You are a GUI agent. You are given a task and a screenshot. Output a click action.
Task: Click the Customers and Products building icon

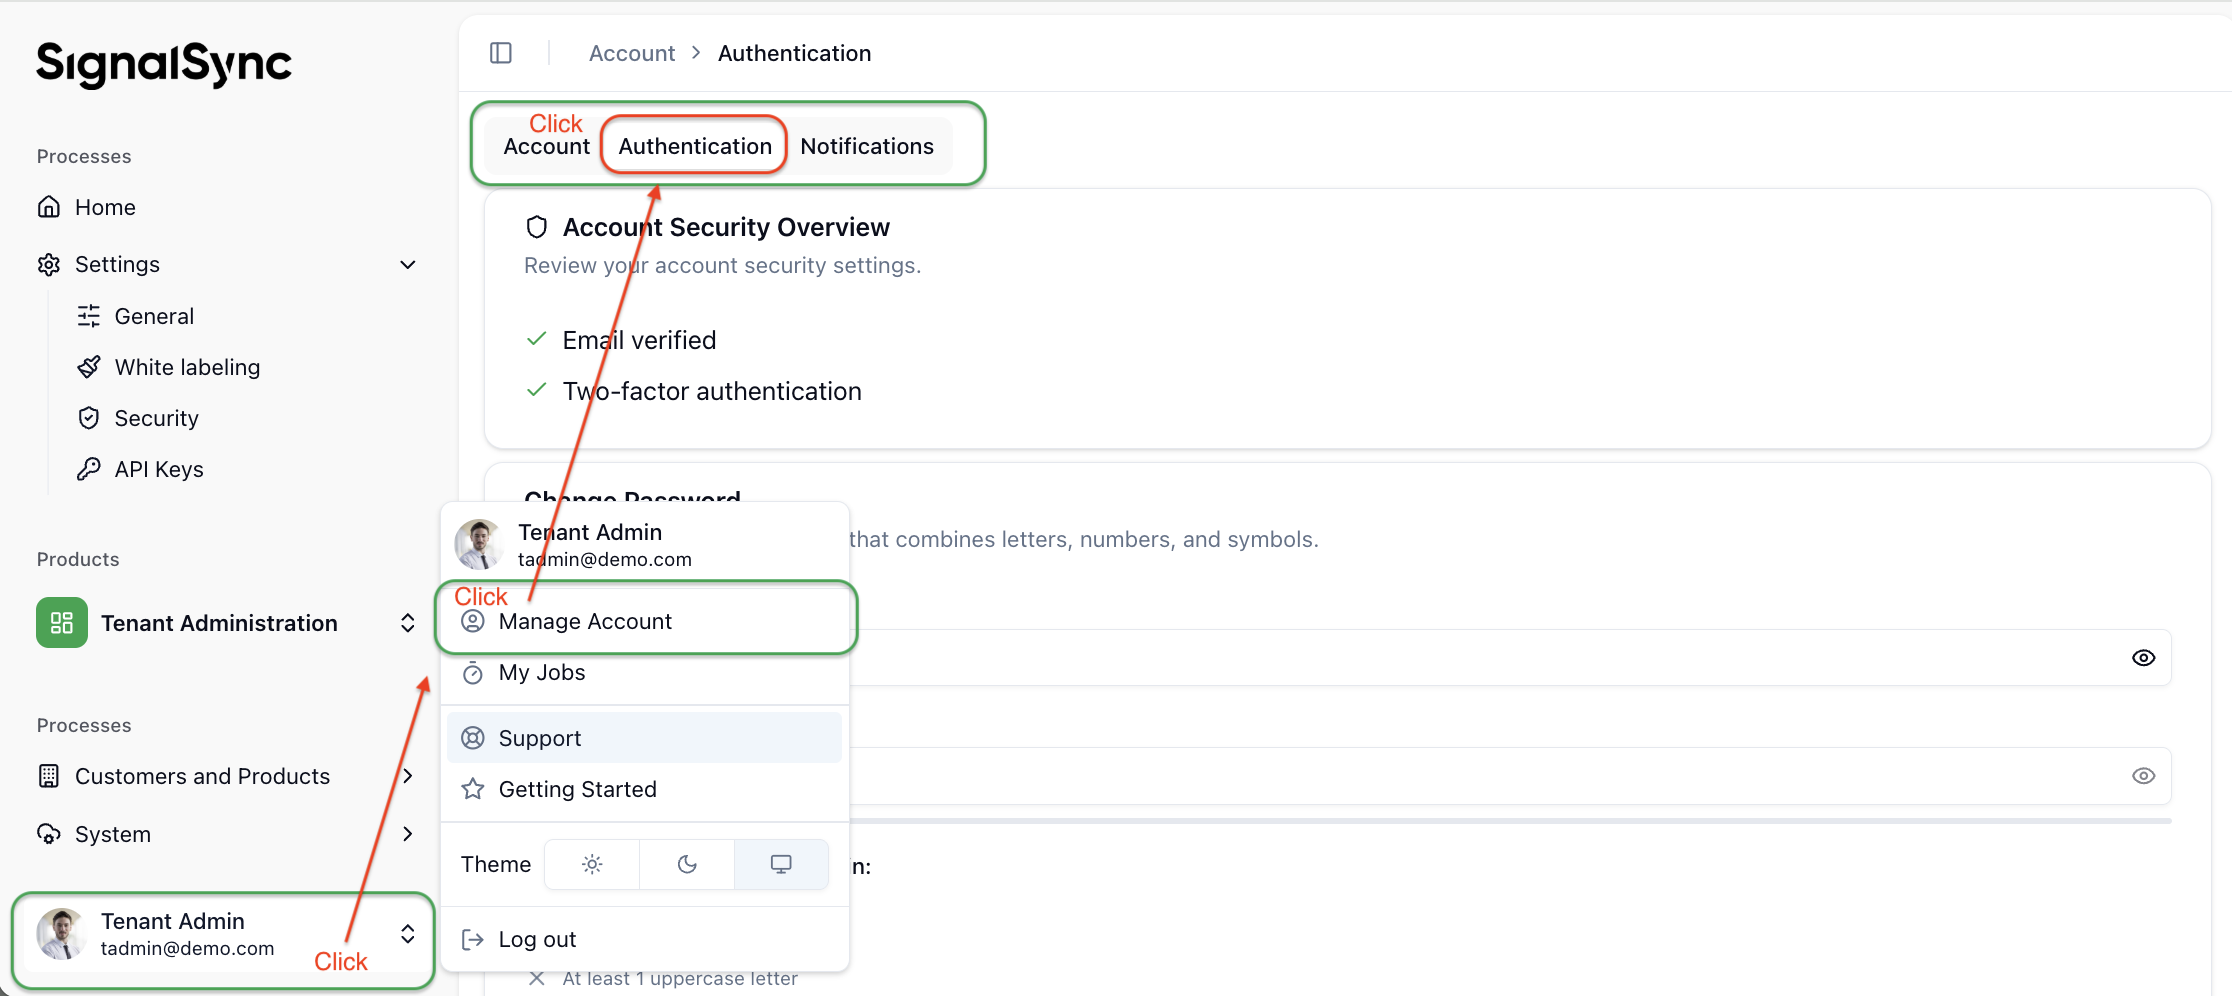pyautogui.click(x=49, y=776)
